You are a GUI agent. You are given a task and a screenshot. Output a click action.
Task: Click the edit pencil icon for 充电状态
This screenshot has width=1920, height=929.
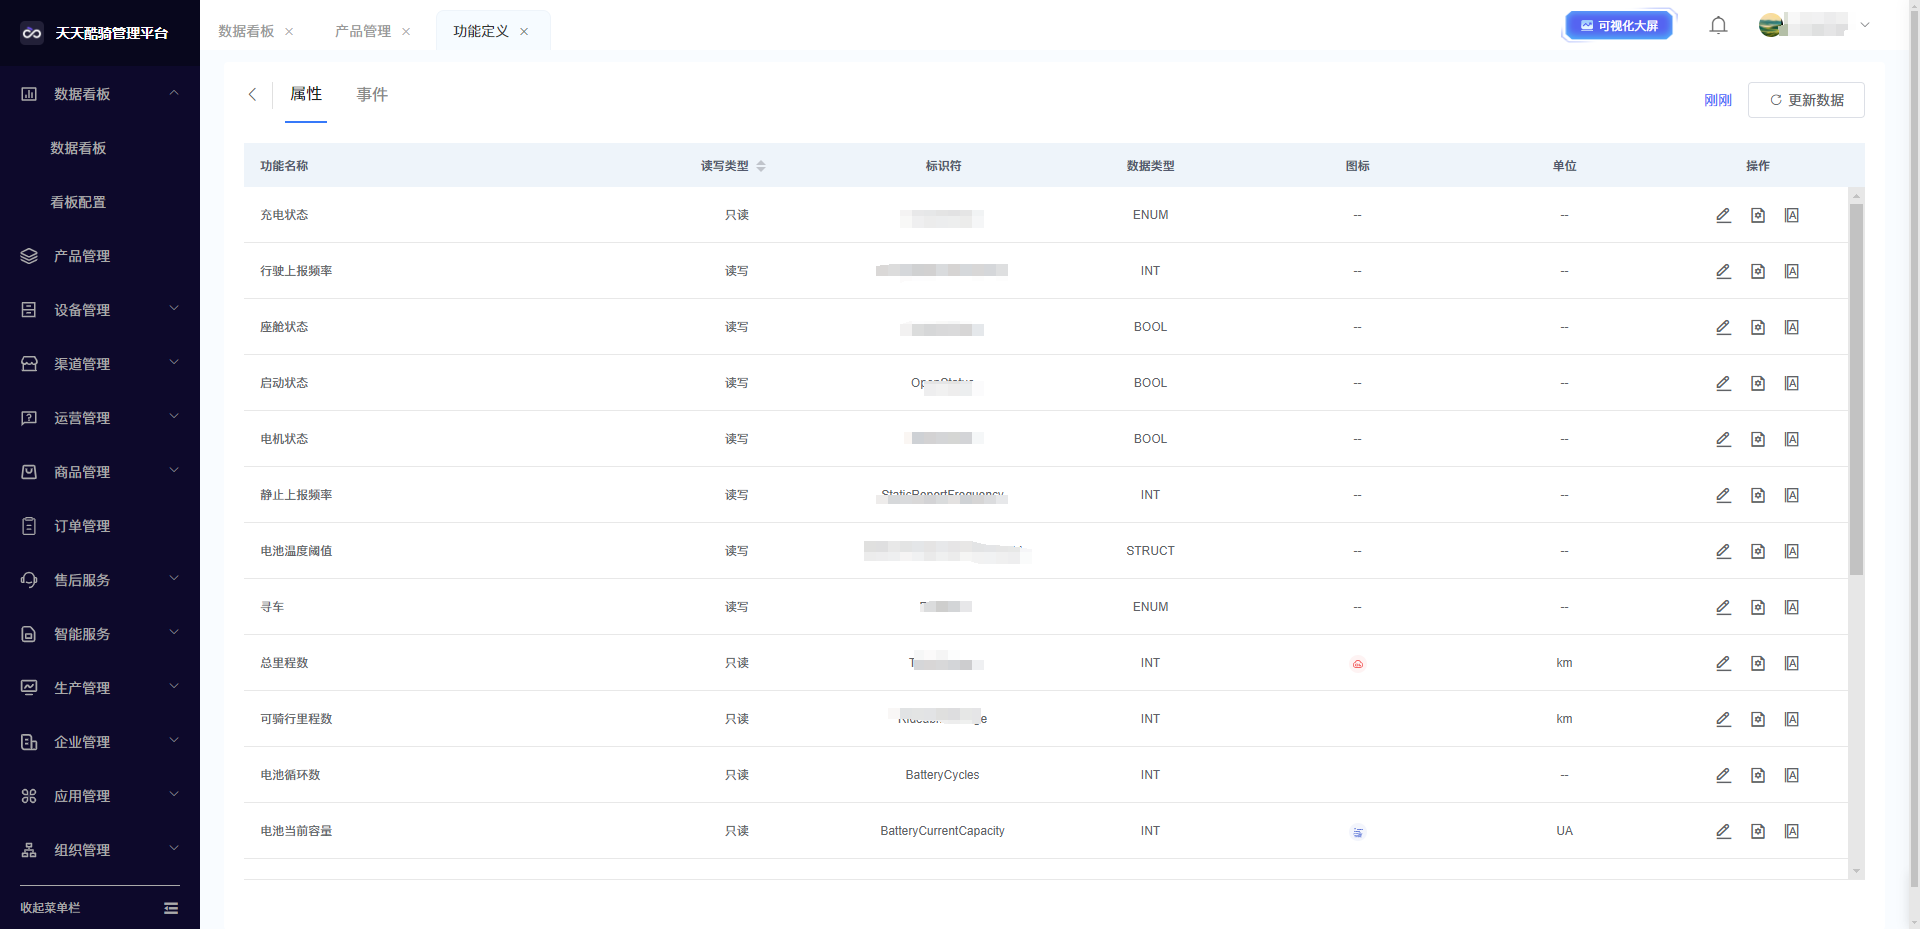[x=1723, y=215]
